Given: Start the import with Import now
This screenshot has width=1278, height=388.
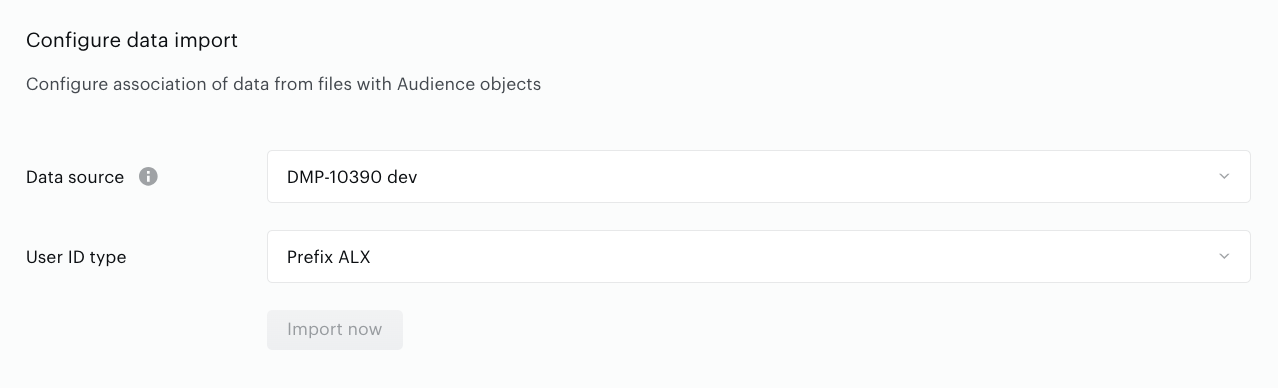Looking at the screenshot, I should (335, 330).
